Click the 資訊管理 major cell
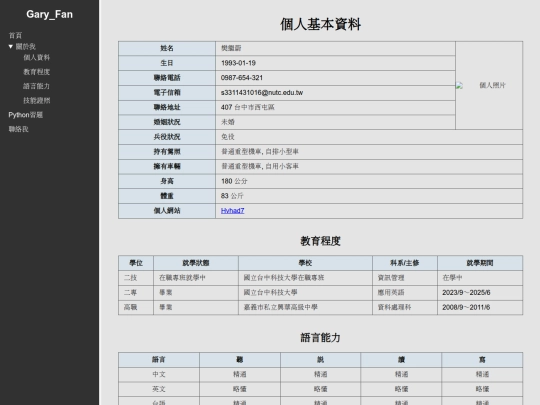The height and width of the screenshot is (405, 540). pyautogui.click(x=405, y=278)
